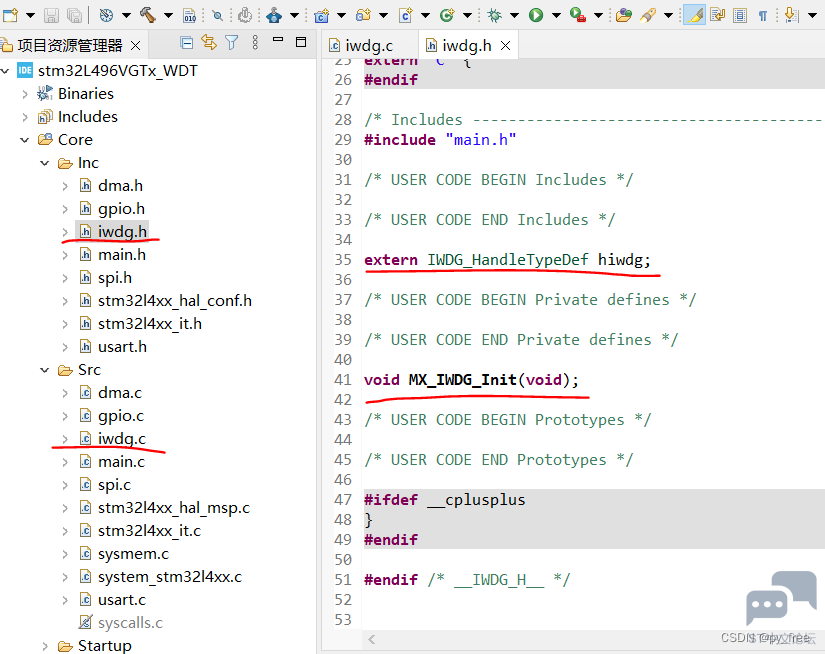Open dropdown beside torch search icon
825x654 pixels.
668,16
